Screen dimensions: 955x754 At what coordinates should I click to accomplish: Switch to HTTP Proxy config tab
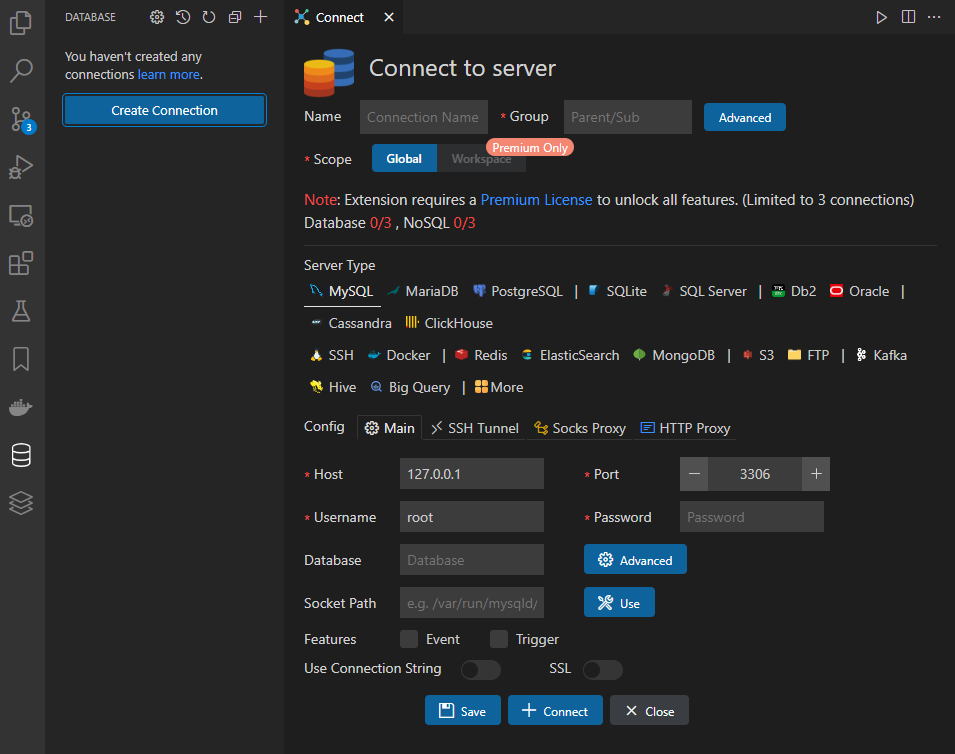(685, 428)
